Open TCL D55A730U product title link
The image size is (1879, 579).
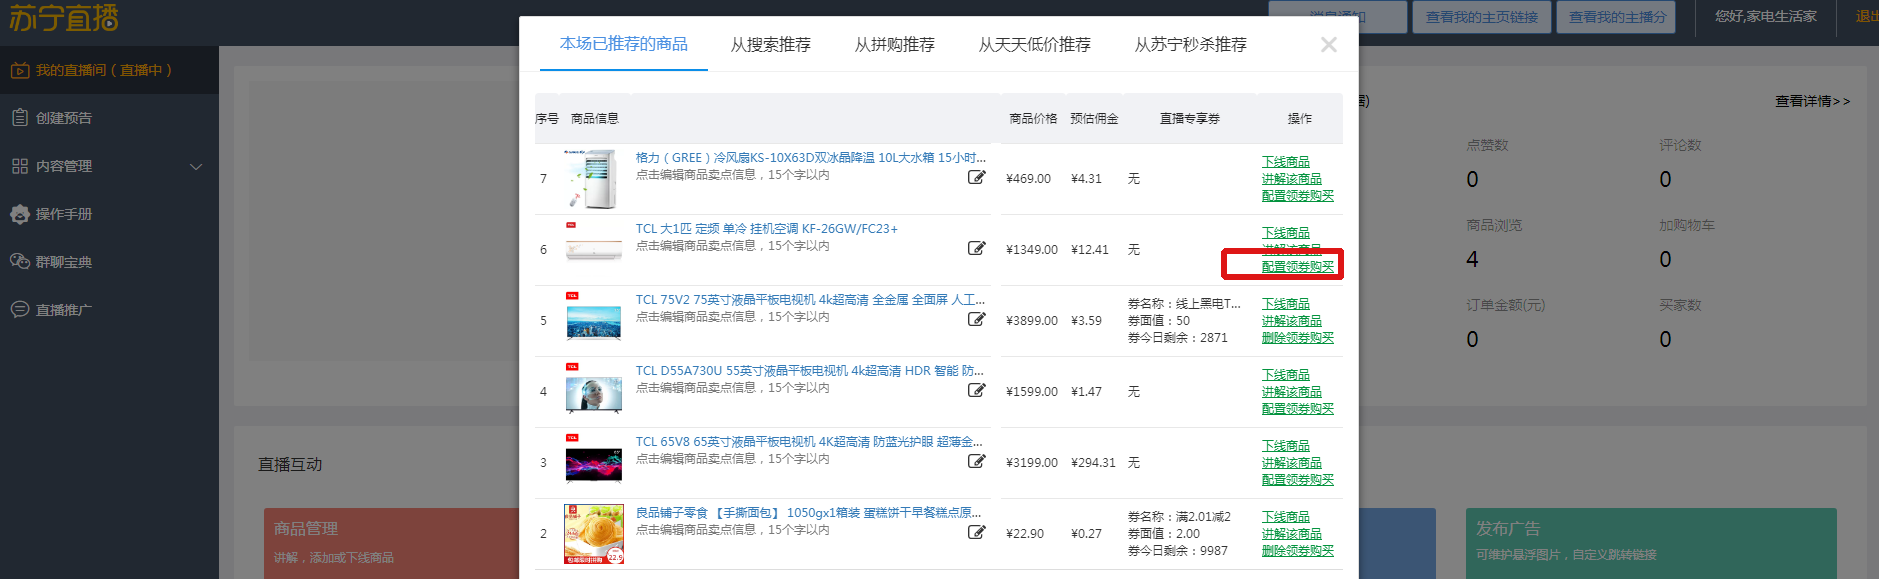810,371
